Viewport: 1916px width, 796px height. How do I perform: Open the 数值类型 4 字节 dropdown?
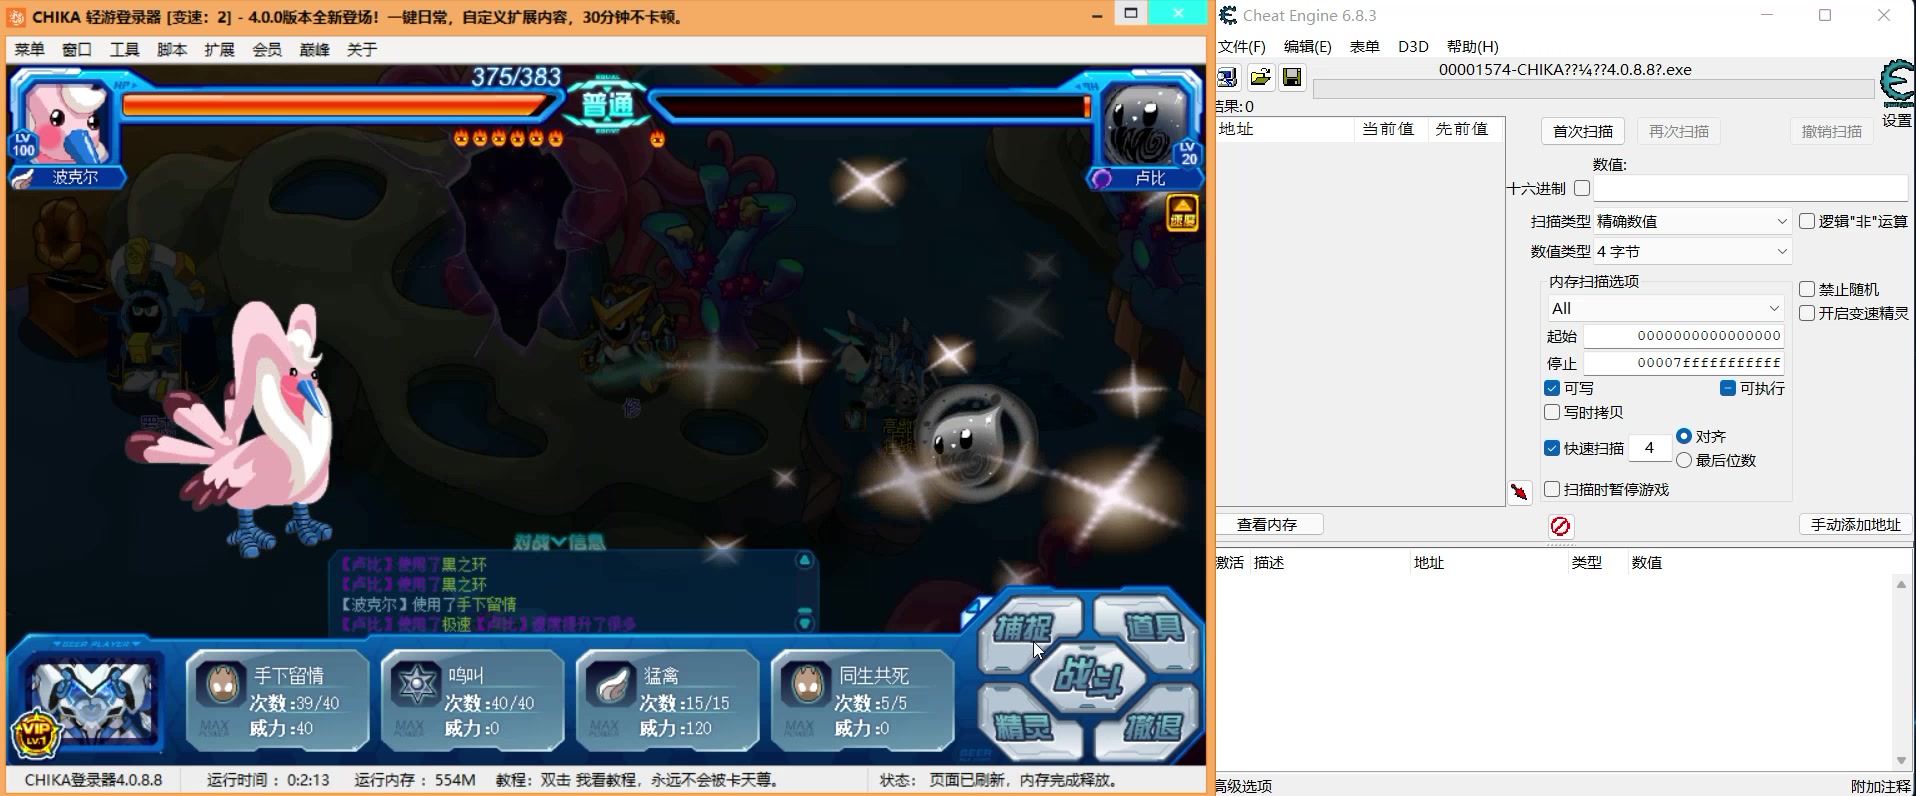click(1692, 251)
